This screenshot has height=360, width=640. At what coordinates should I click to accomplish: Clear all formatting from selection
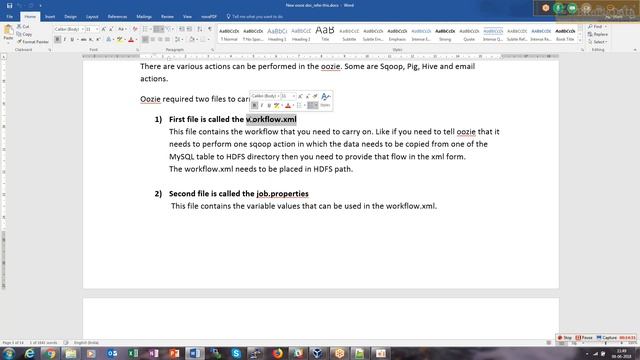coord(135,29)
